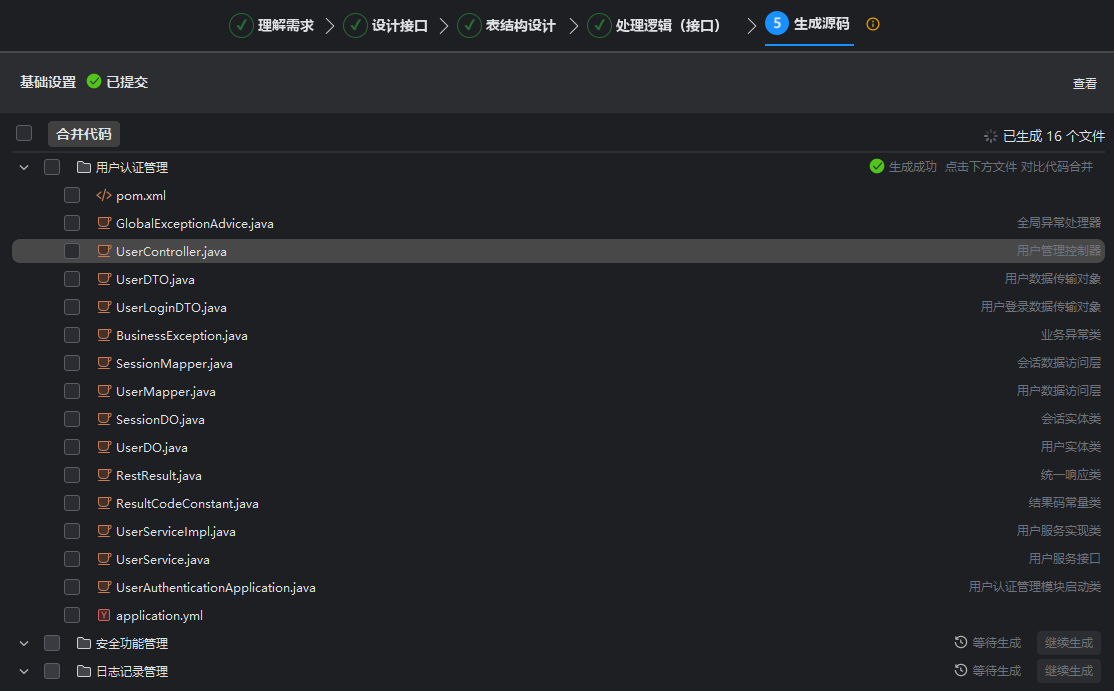
Task: Select the checkbox next to UserDTO.java
Action: (x=71, y=279)
